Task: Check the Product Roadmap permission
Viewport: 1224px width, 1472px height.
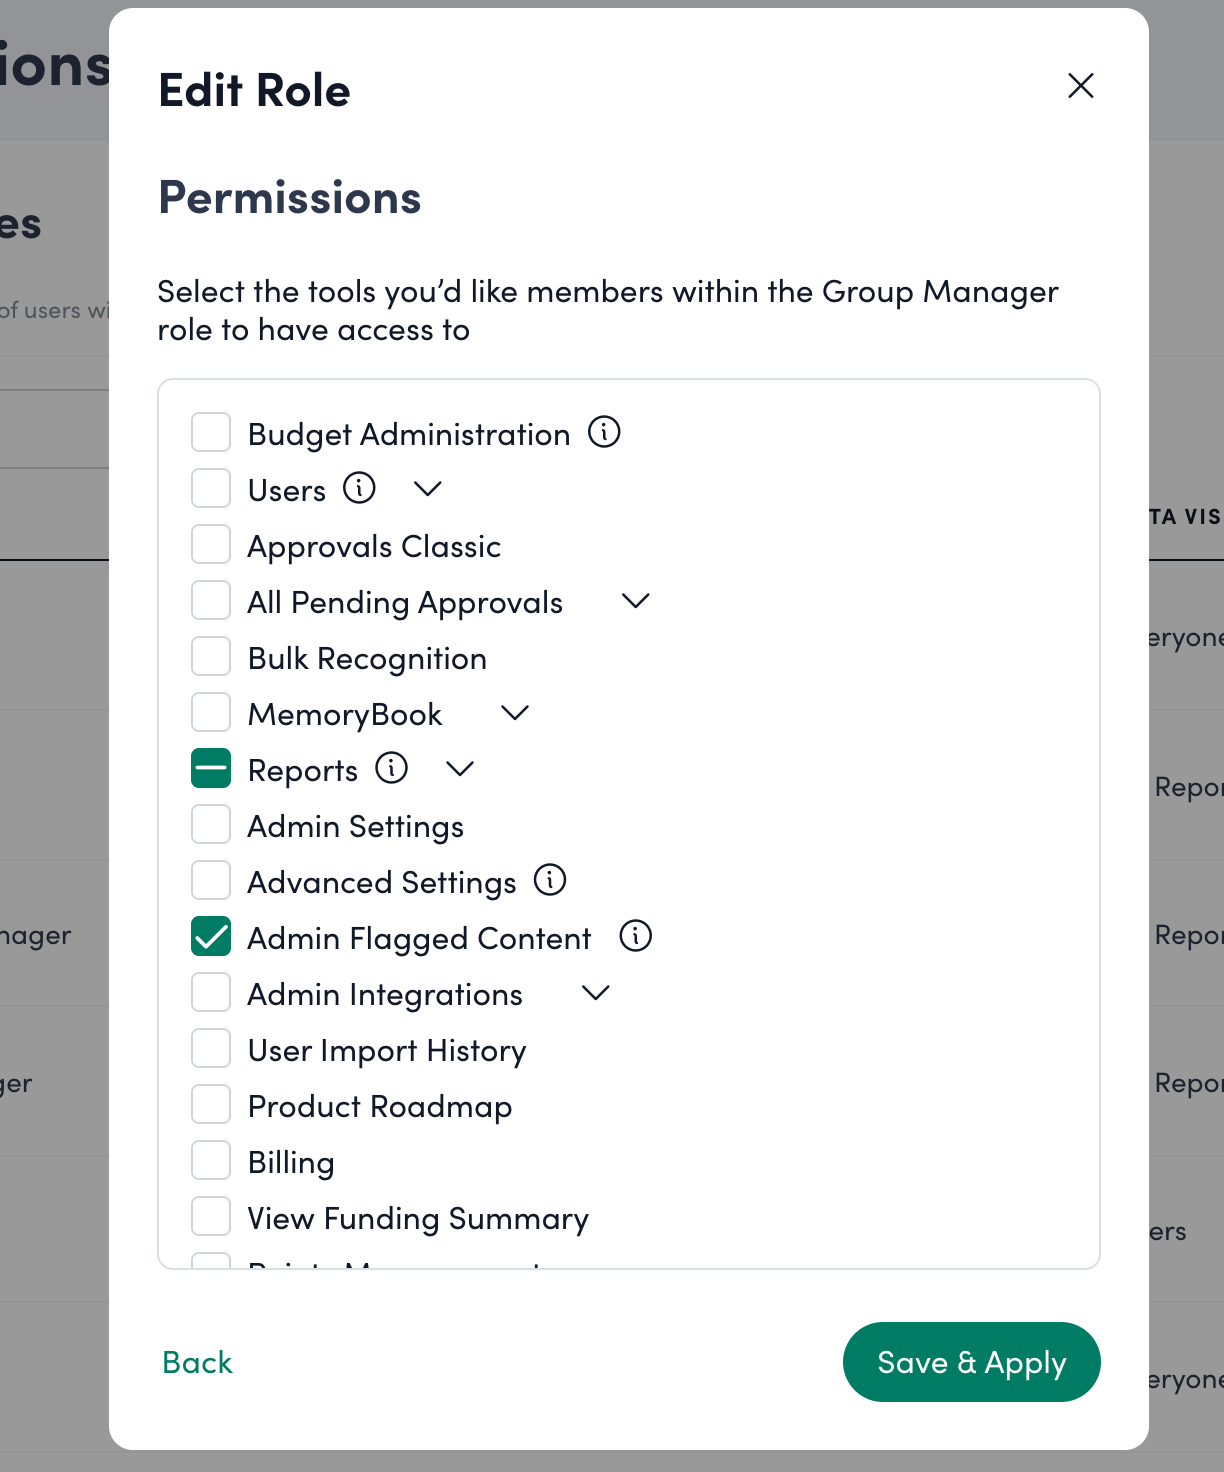Action: click(x=211, y=1105)
